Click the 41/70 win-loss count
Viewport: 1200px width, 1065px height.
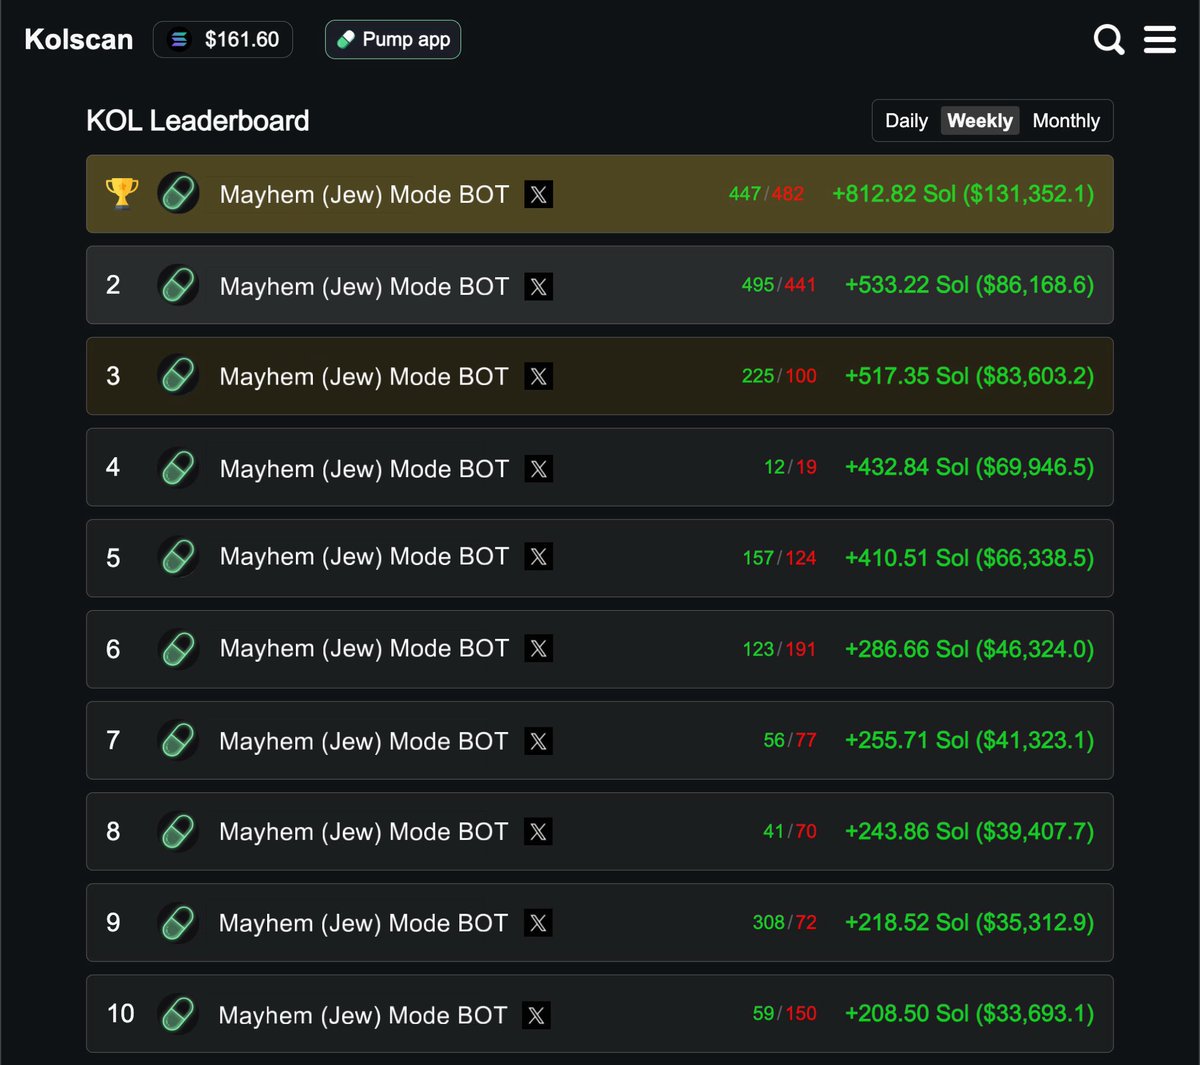(790, 831)
